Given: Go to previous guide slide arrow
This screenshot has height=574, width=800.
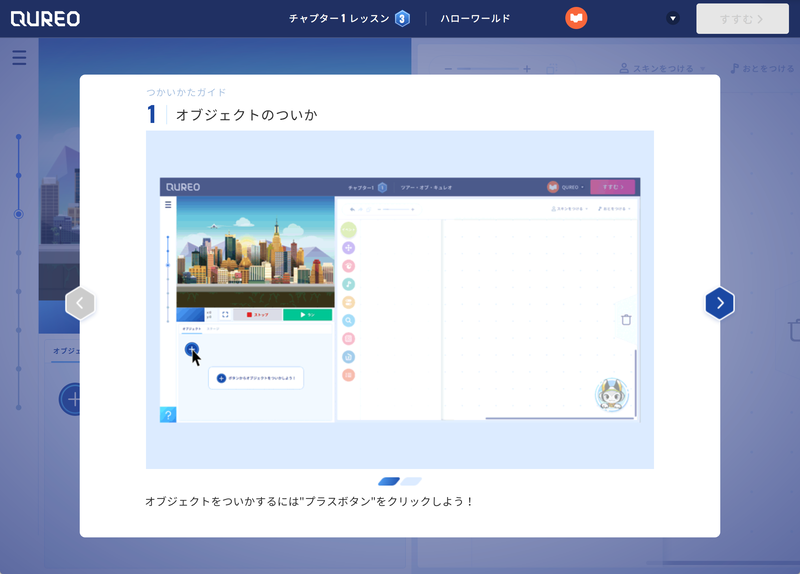Looking at the screenshot, I should tap(80, 303).
